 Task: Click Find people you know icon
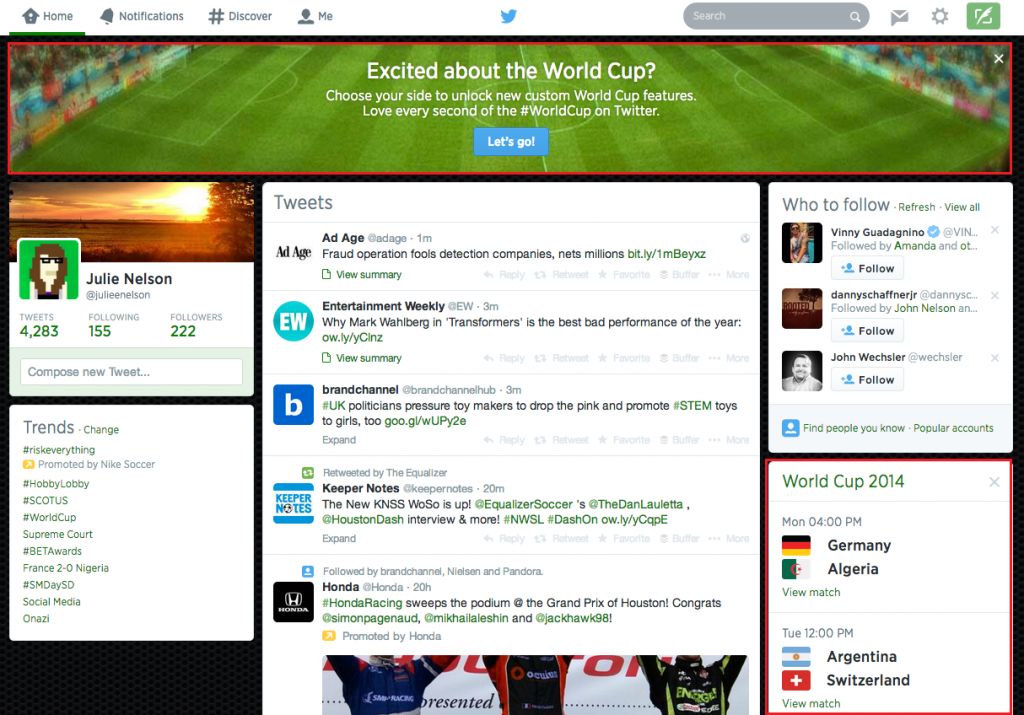pyautogui.click(x=790, y=428)
